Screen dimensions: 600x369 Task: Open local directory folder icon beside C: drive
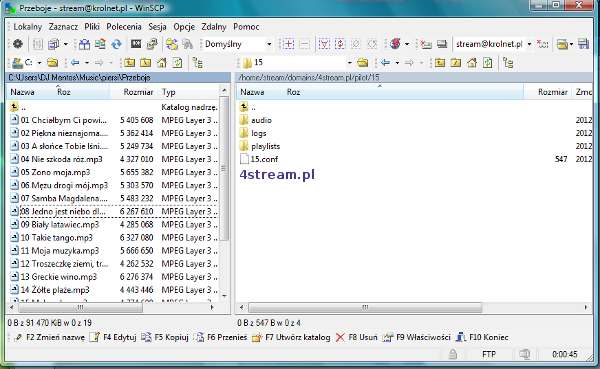tap(52, 62)
